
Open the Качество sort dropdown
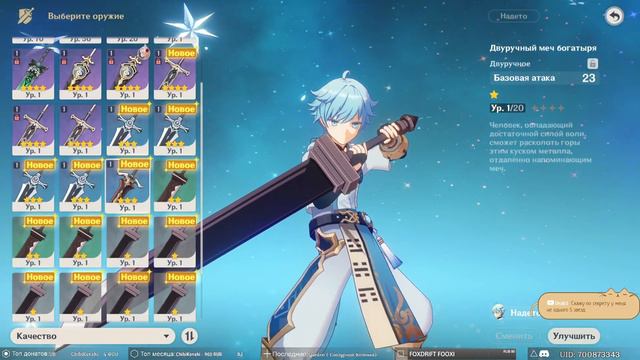click(93, 336)
